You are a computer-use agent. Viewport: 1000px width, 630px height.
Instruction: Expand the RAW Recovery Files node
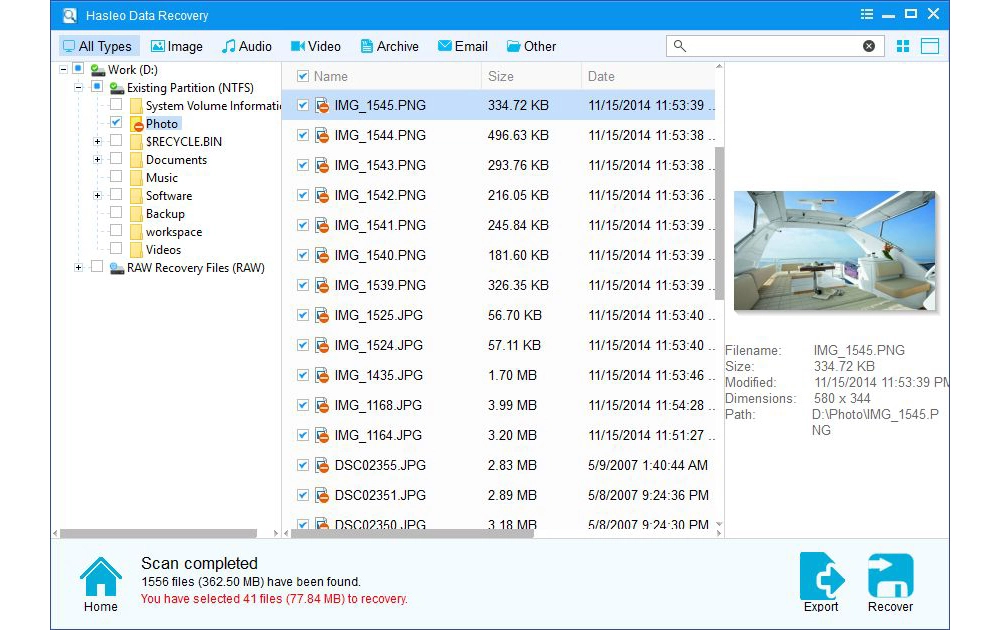[79, 268]
